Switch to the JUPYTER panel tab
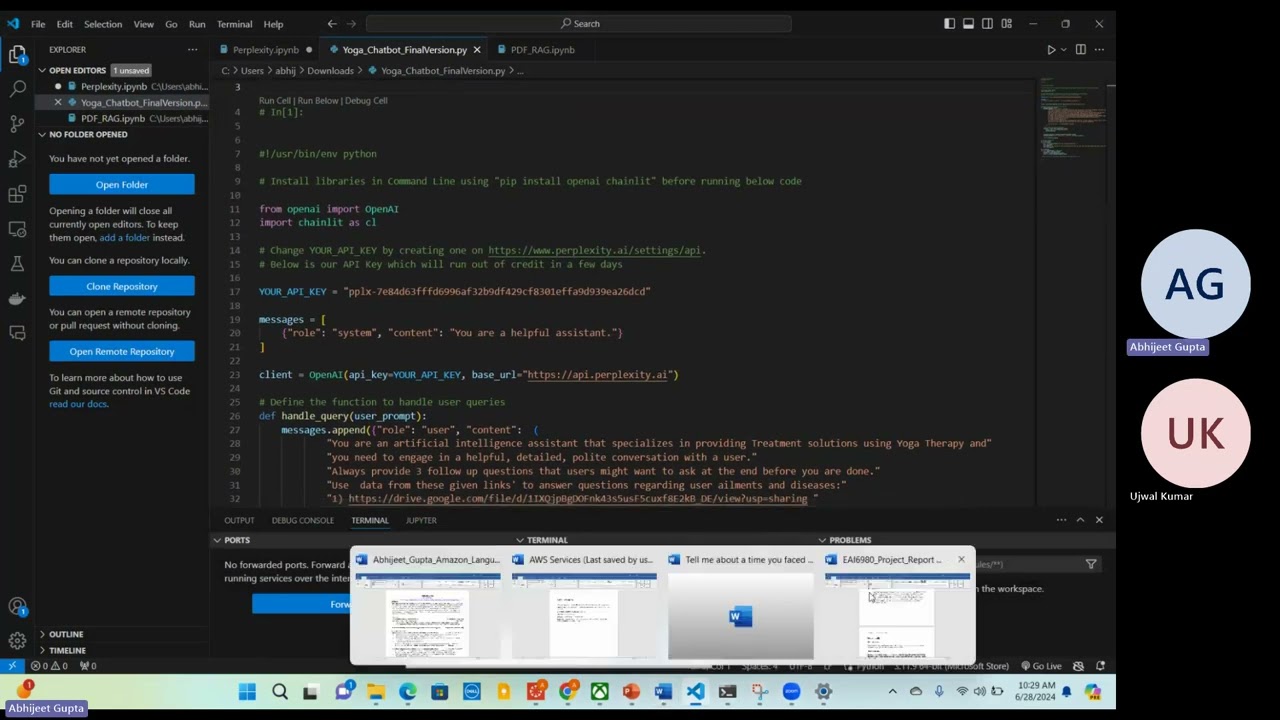 421,520
